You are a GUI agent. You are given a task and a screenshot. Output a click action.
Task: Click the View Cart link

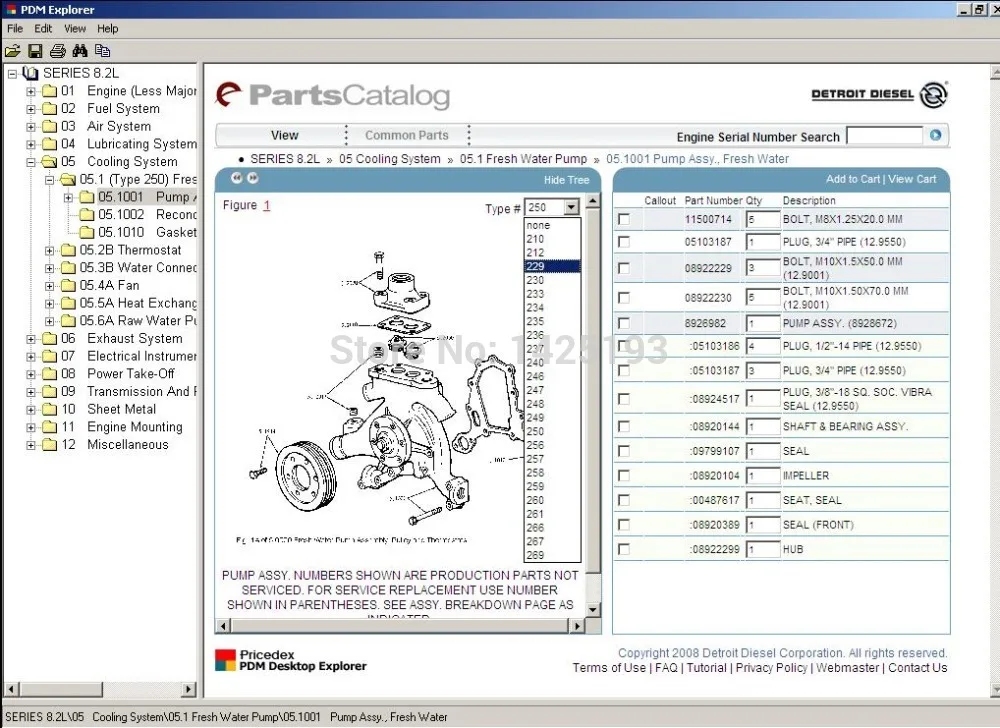(x=912, y=179)
